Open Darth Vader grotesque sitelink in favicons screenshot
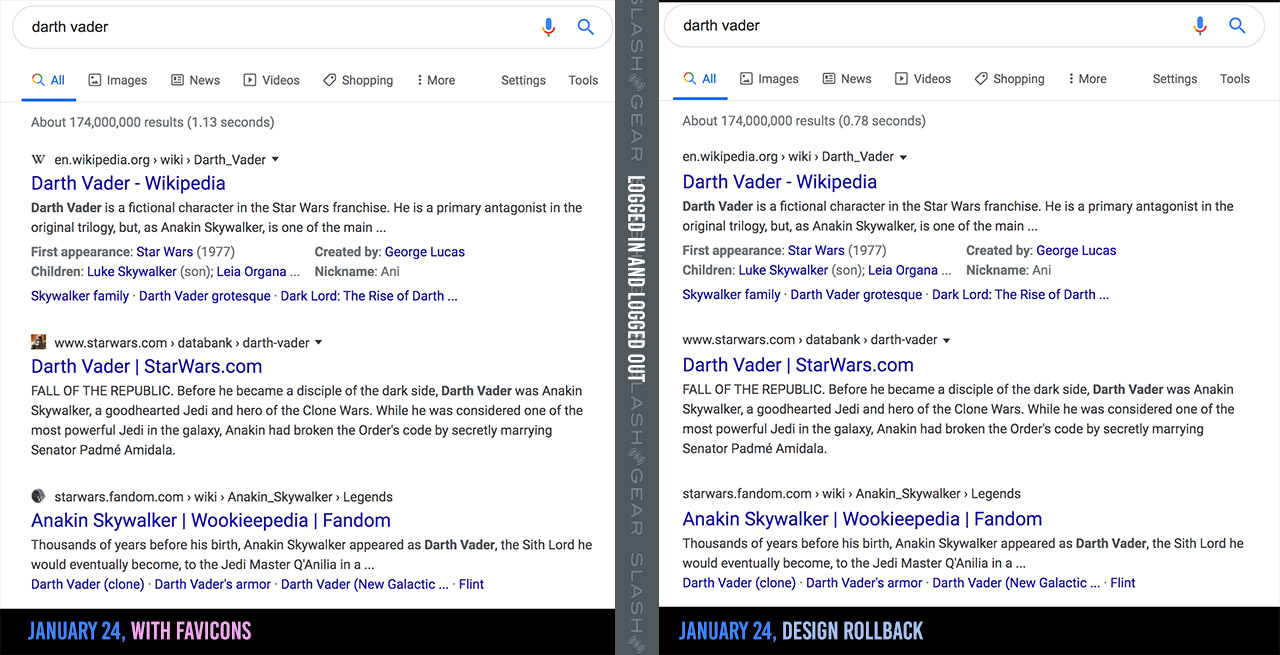 pos(205,296)
